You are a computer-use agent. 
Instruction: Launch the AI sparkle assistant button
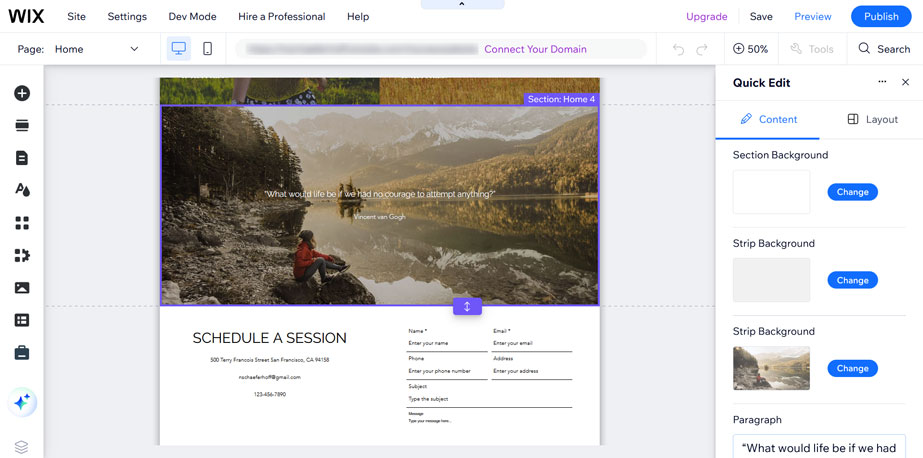coord(22,403)
